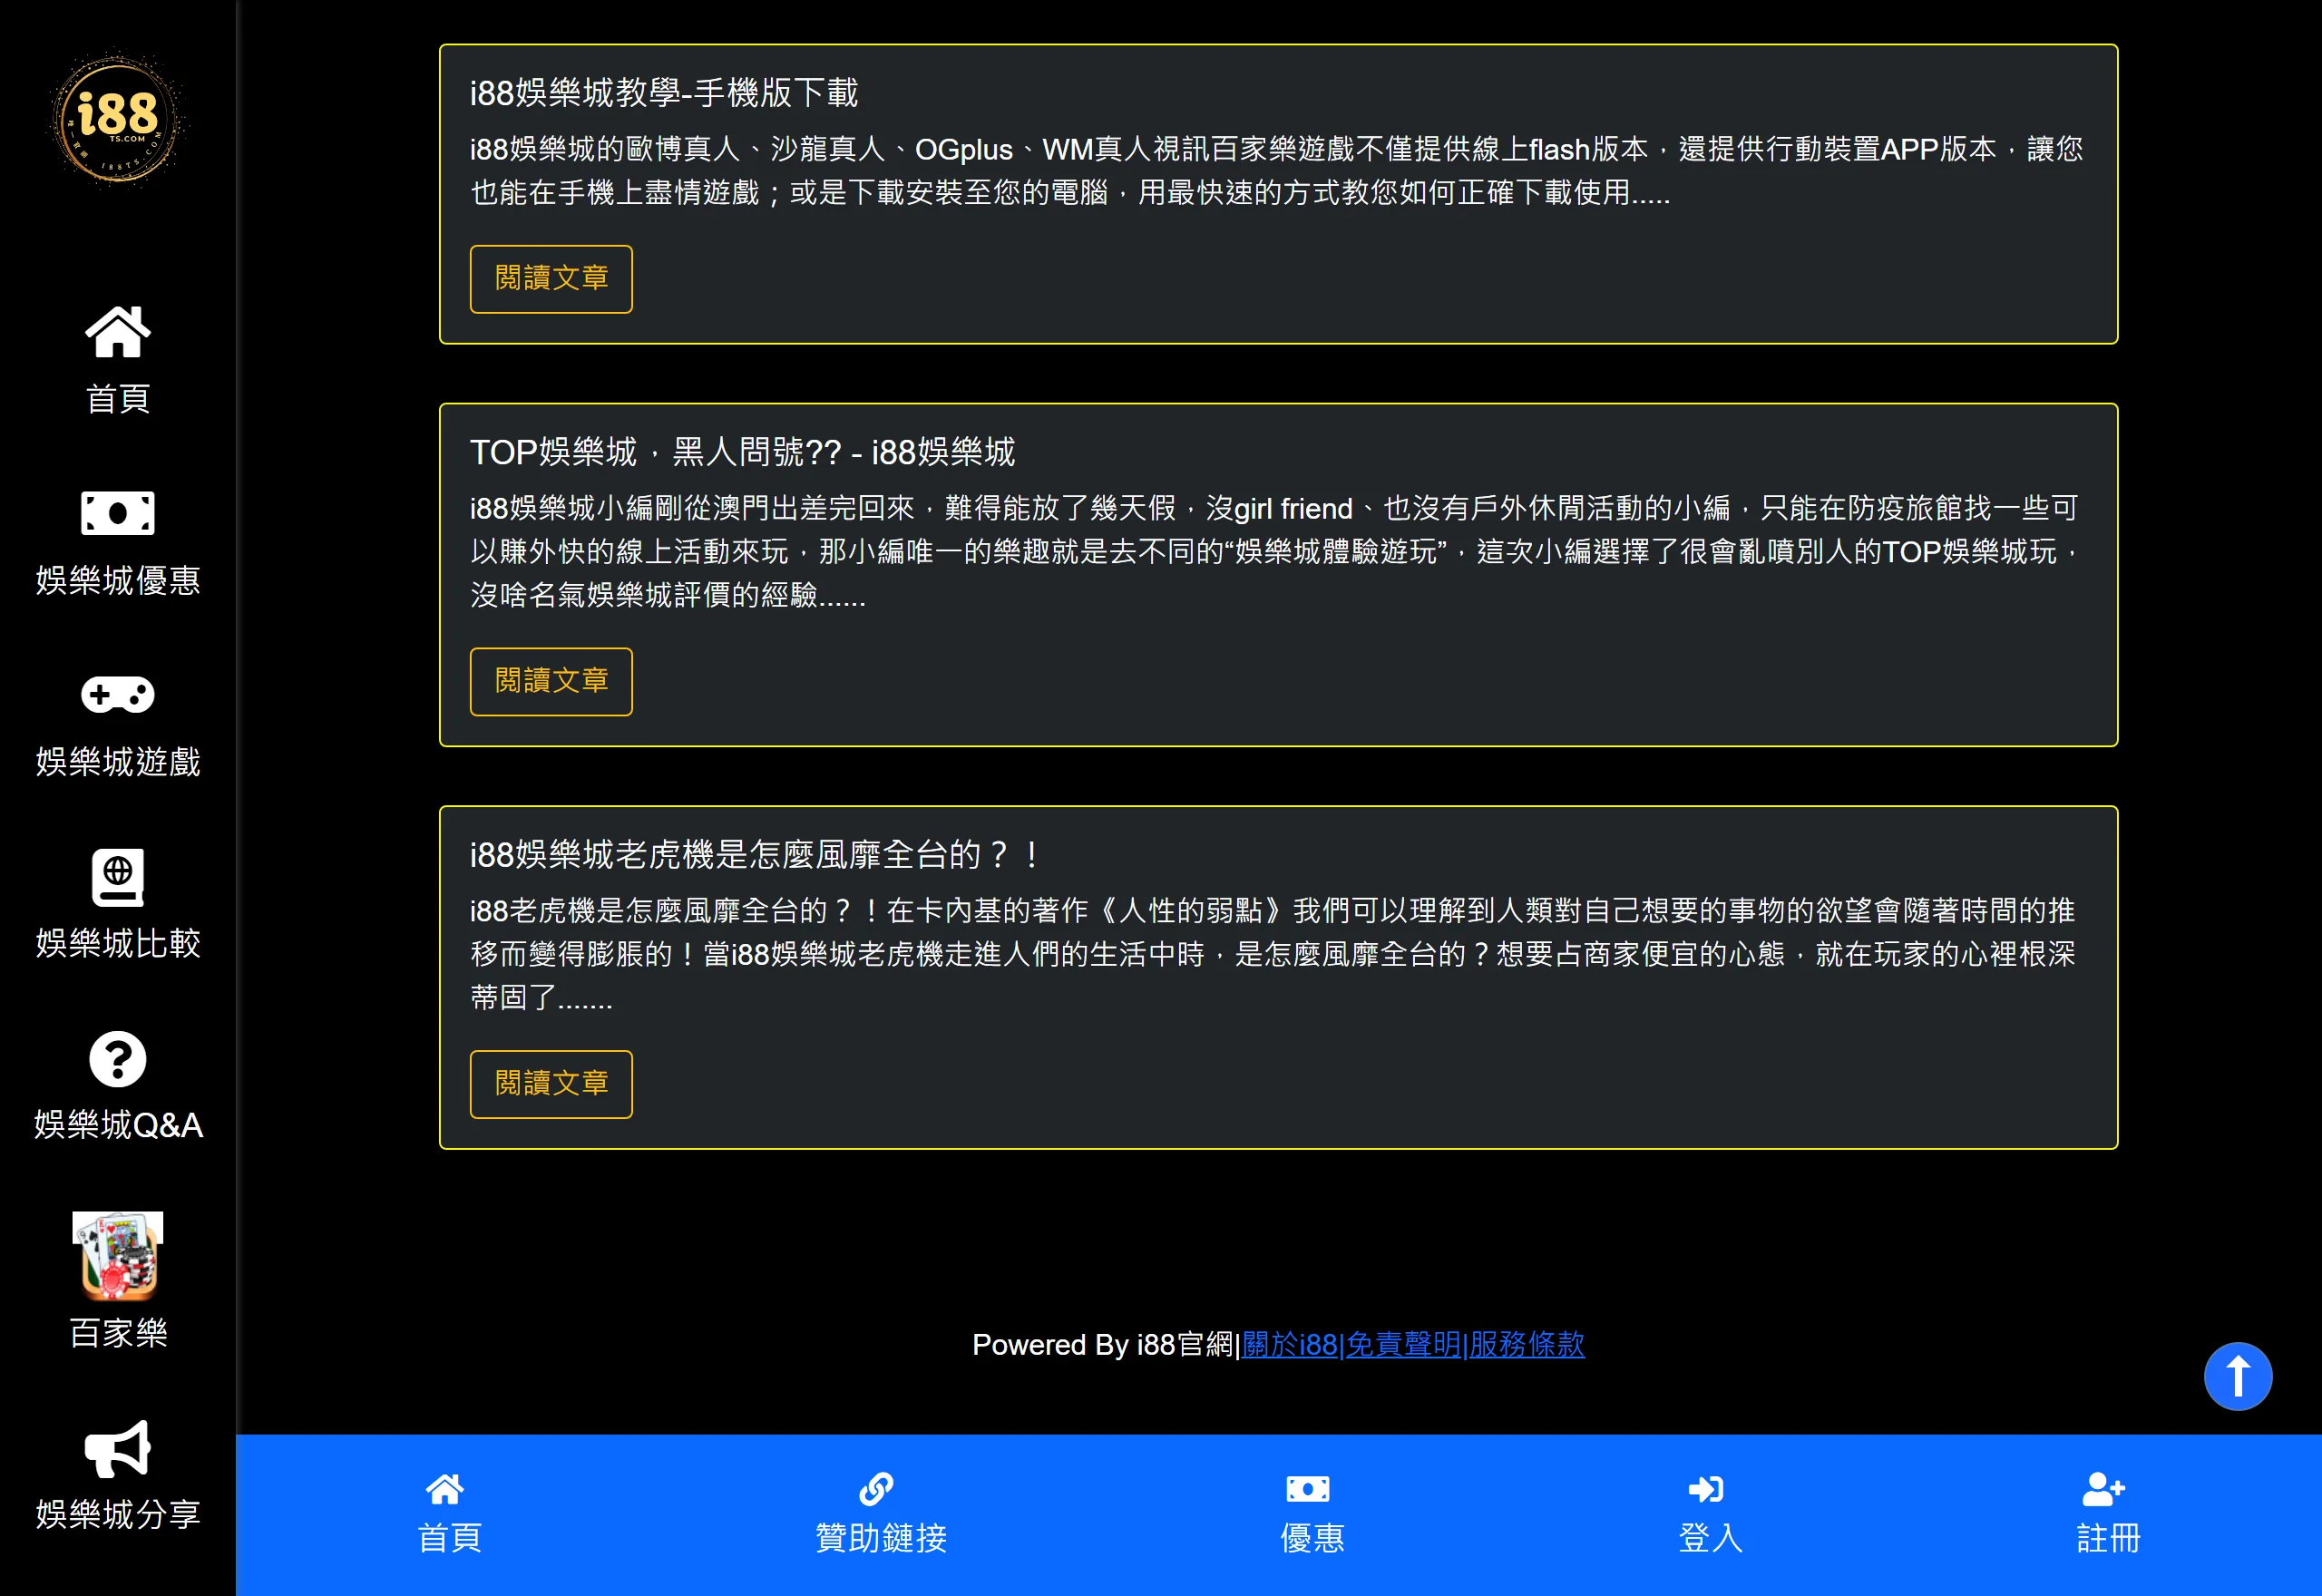Open the 百家樂 cards image icon
The height and width of the screenshot is (1596, 2322).
click(118, 1255)
